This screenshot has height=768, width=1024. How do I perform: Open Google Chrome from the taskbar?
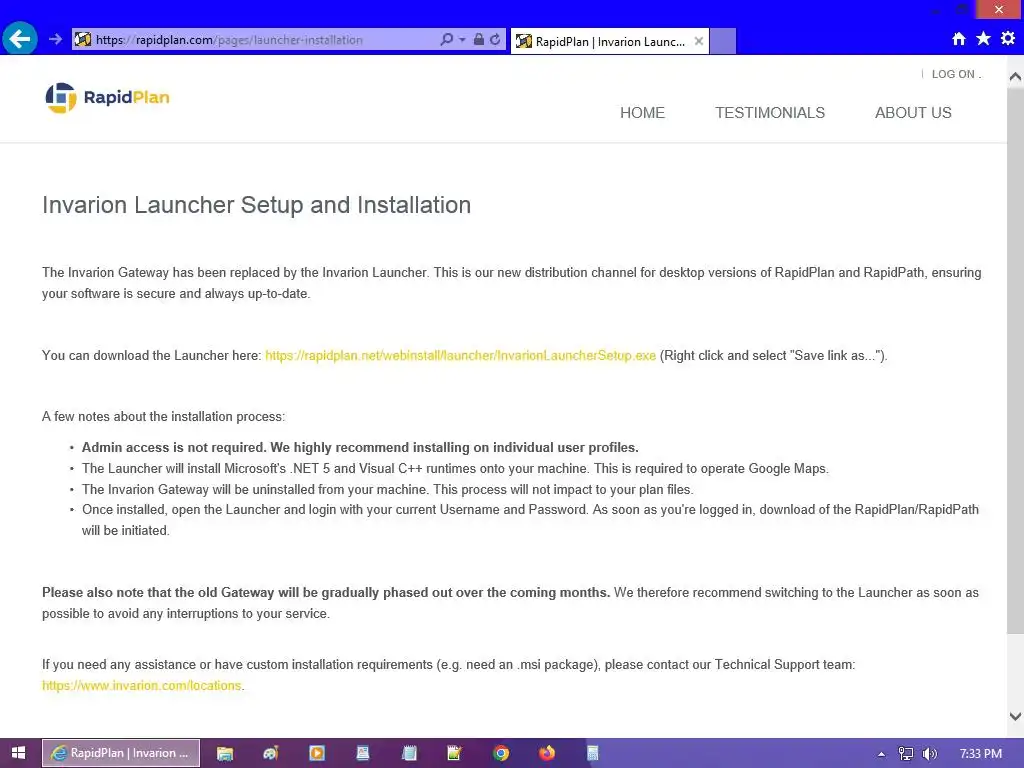(x=501, y=753)
